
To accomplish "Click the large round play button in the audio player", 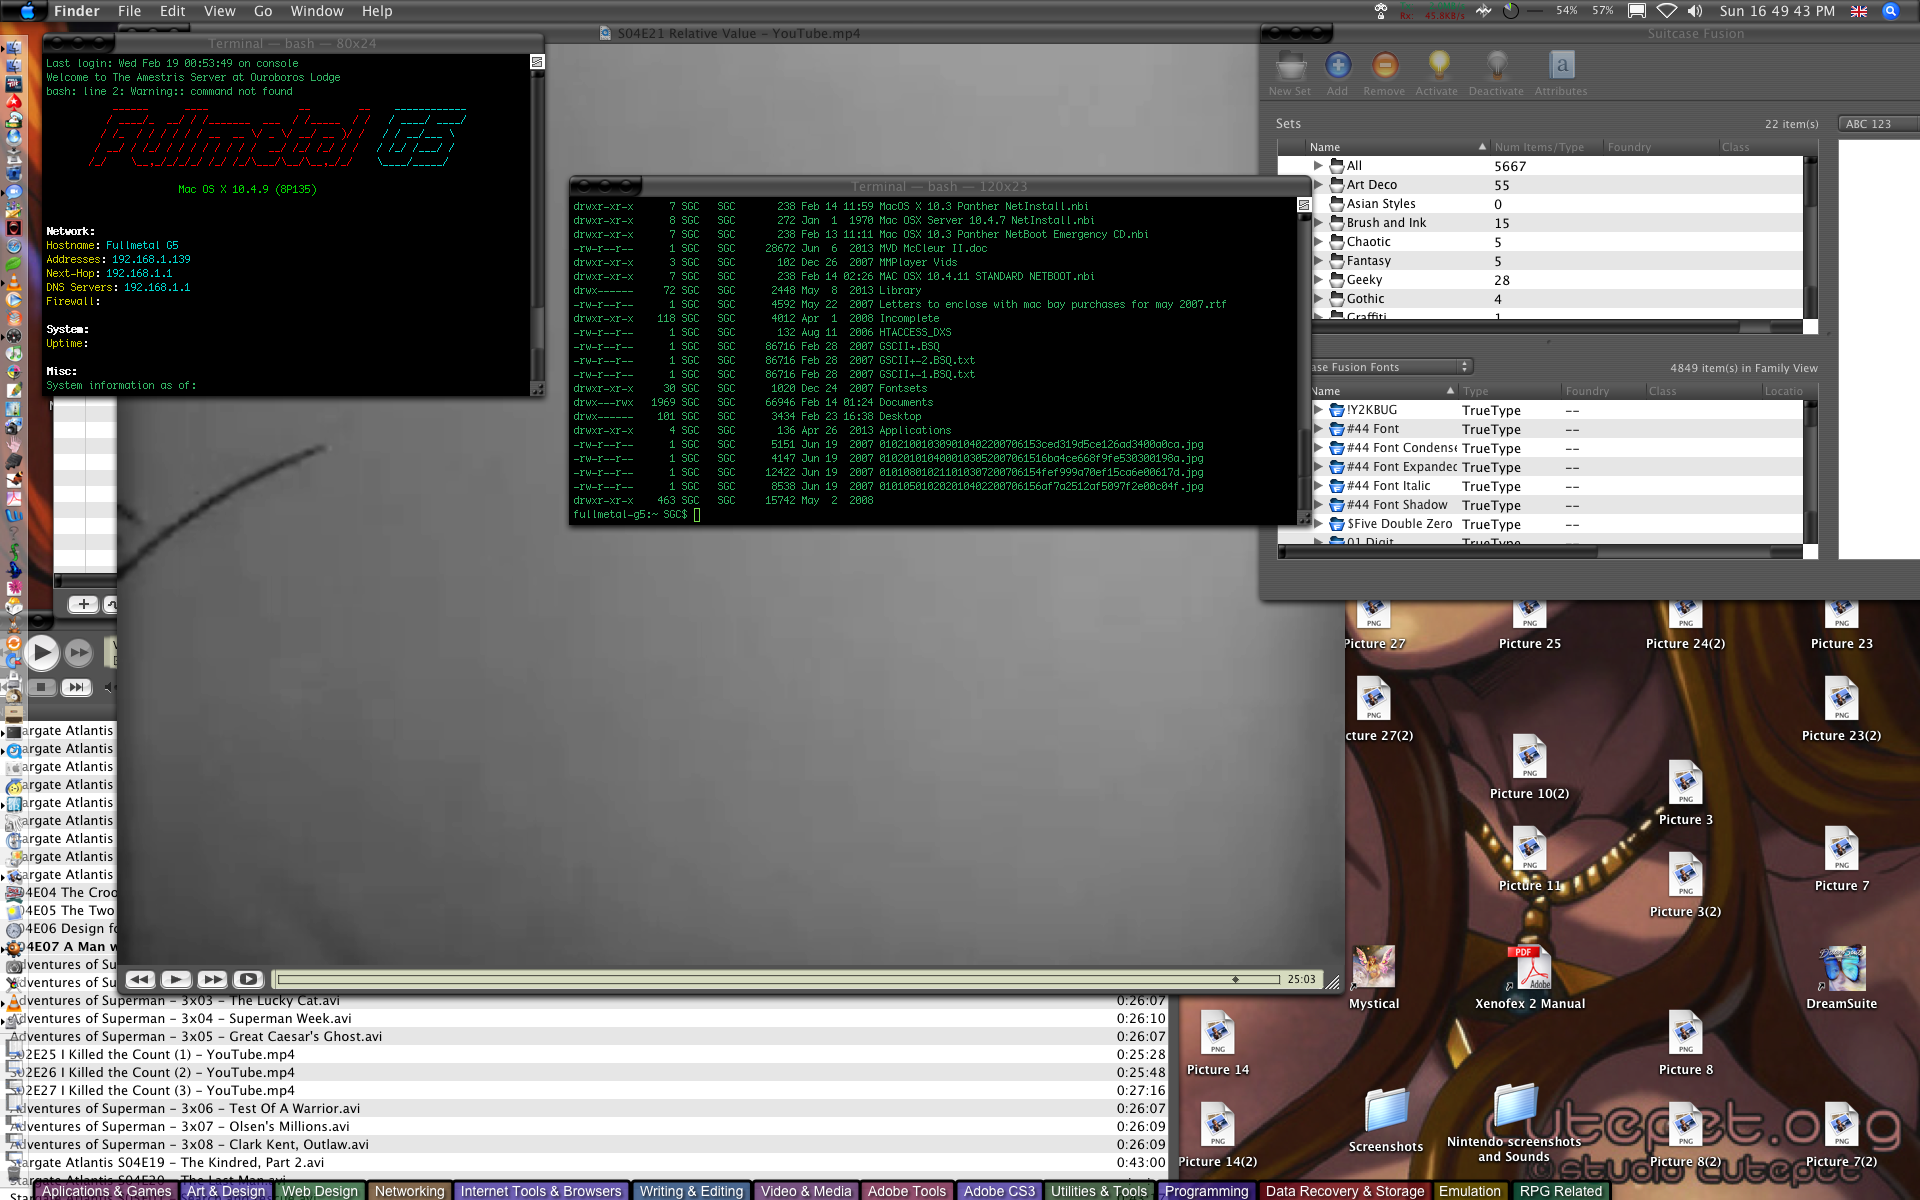I will (x=42, y=653).
